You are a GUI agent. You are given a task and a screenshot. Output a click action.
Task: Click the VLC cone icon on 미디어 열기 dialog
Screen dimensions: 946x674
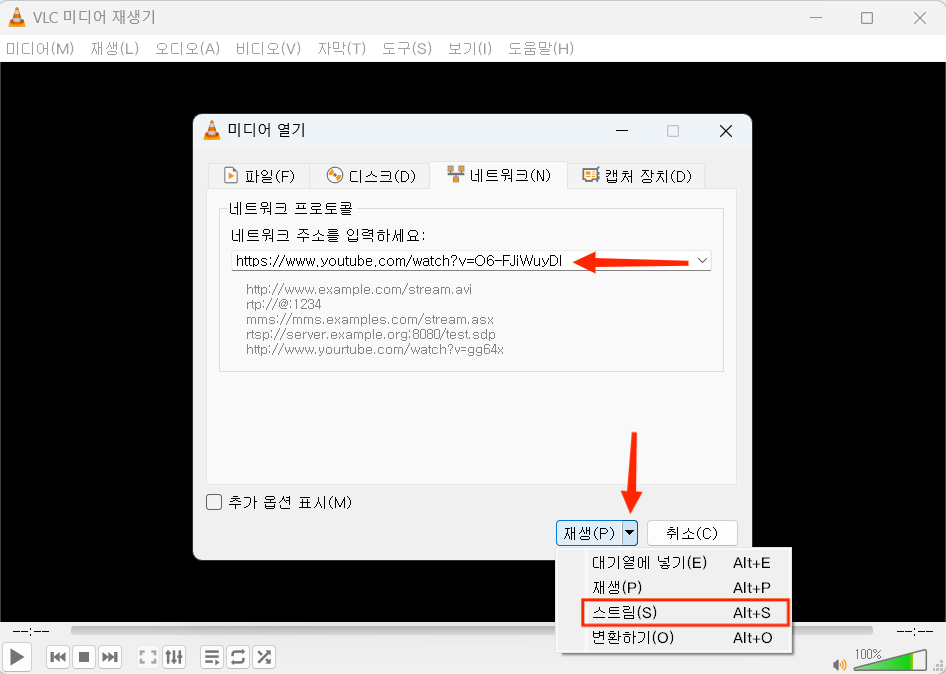pyautogui.click(x=212, y=130)
